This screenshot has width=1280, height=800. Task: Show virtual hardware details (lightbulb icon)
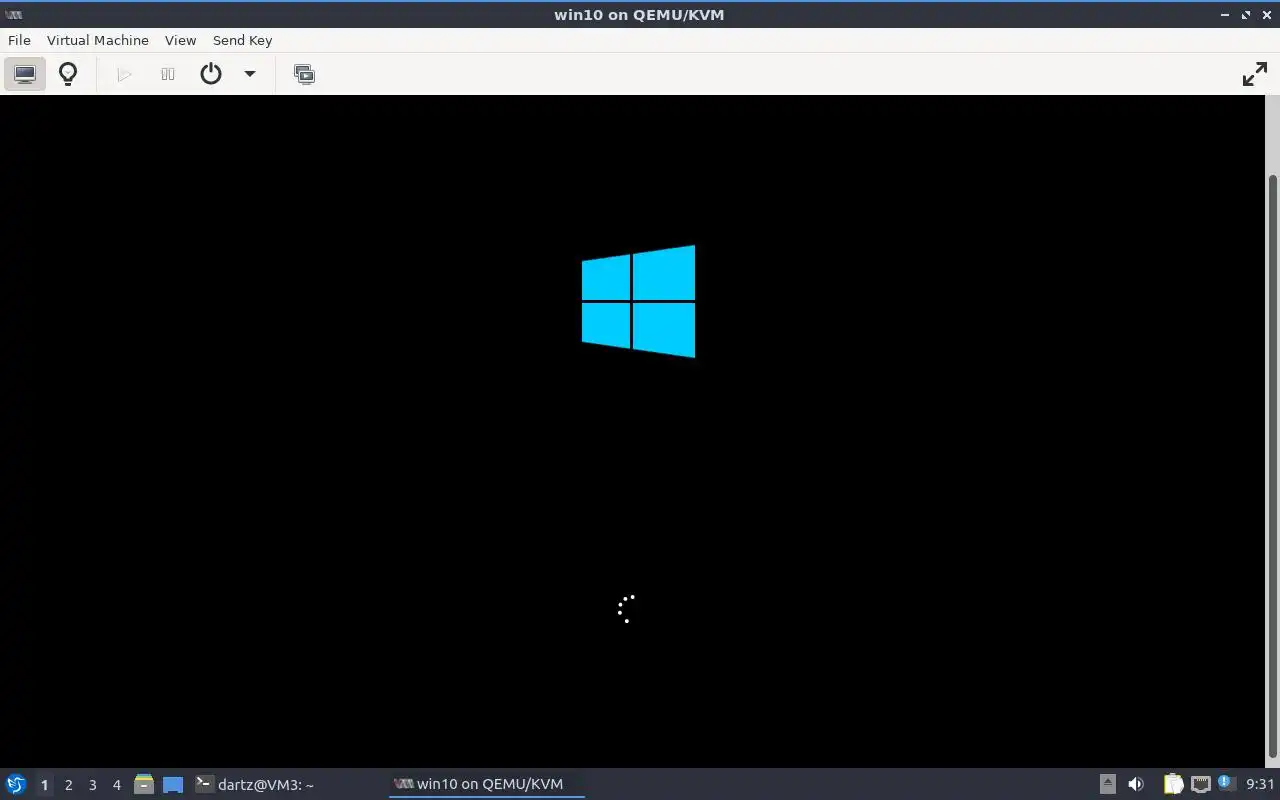68,74
